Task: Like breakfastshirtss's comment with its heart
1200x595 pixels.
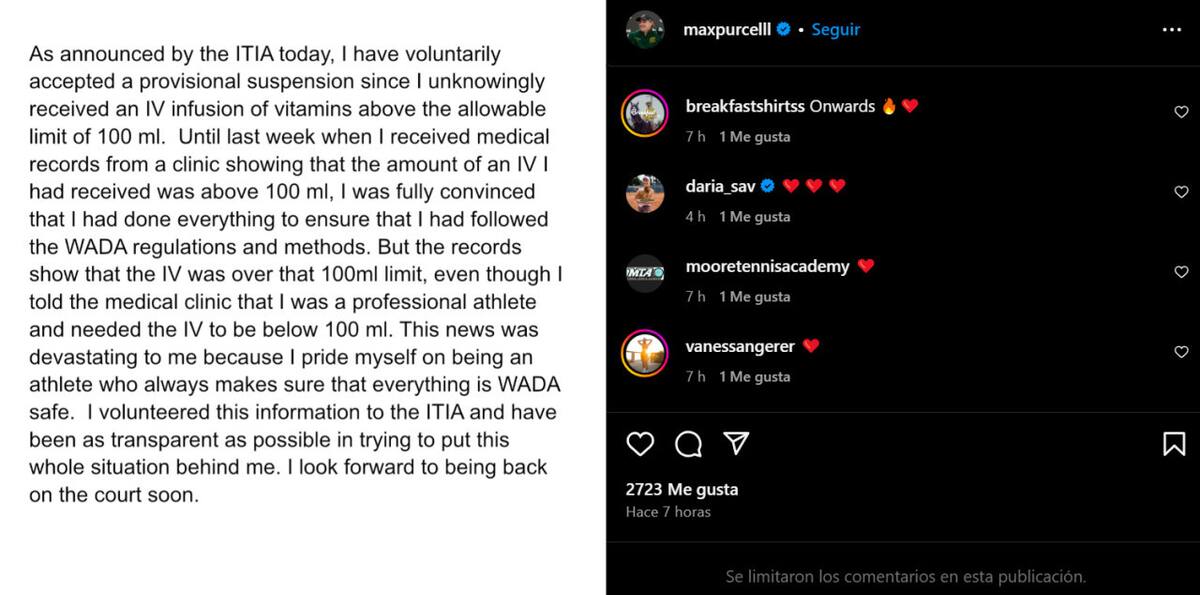Action: tap(1180, 113)
